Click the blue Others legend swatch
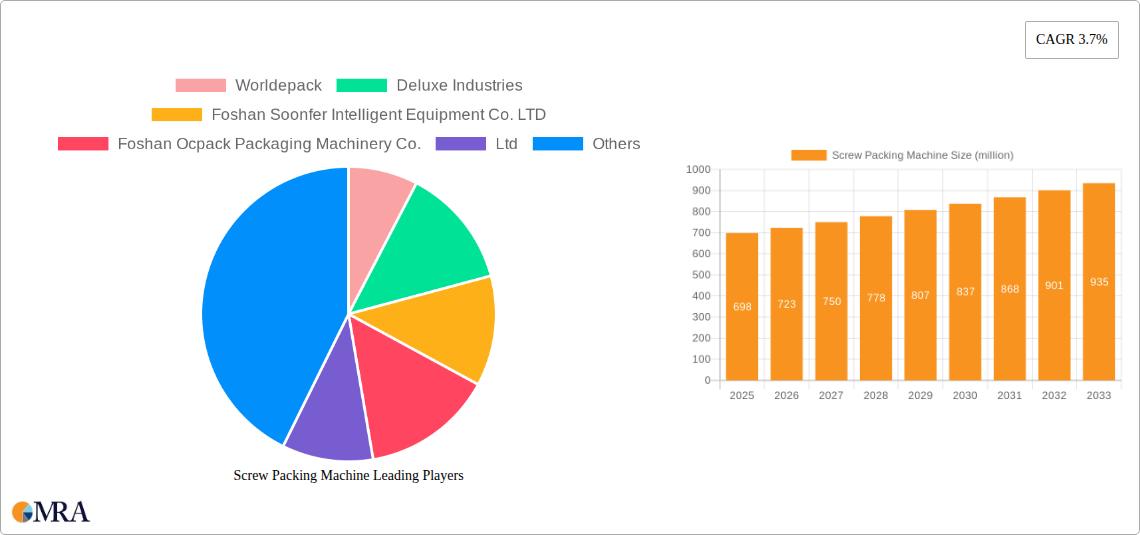Screen dimensions: 1140x535 (x=558, y=144)
